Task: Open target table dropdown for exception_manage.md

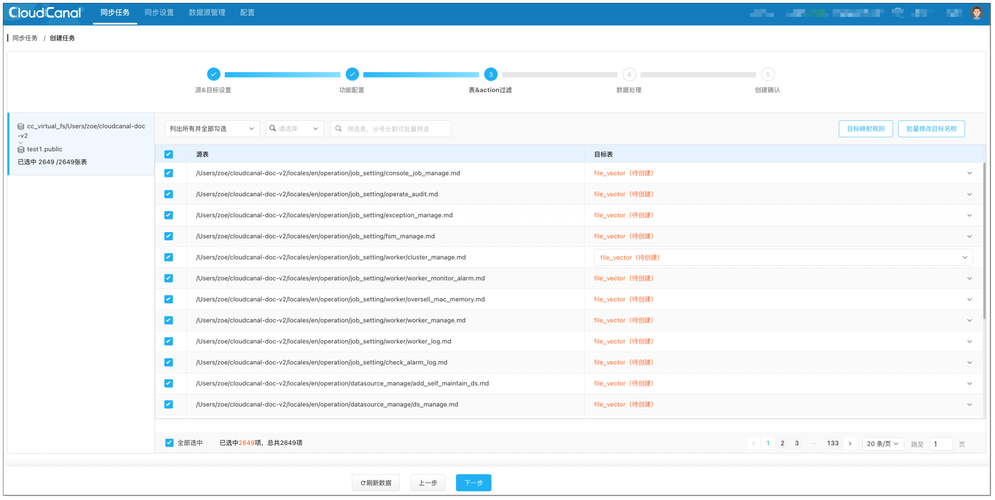Action: (970, 215)
